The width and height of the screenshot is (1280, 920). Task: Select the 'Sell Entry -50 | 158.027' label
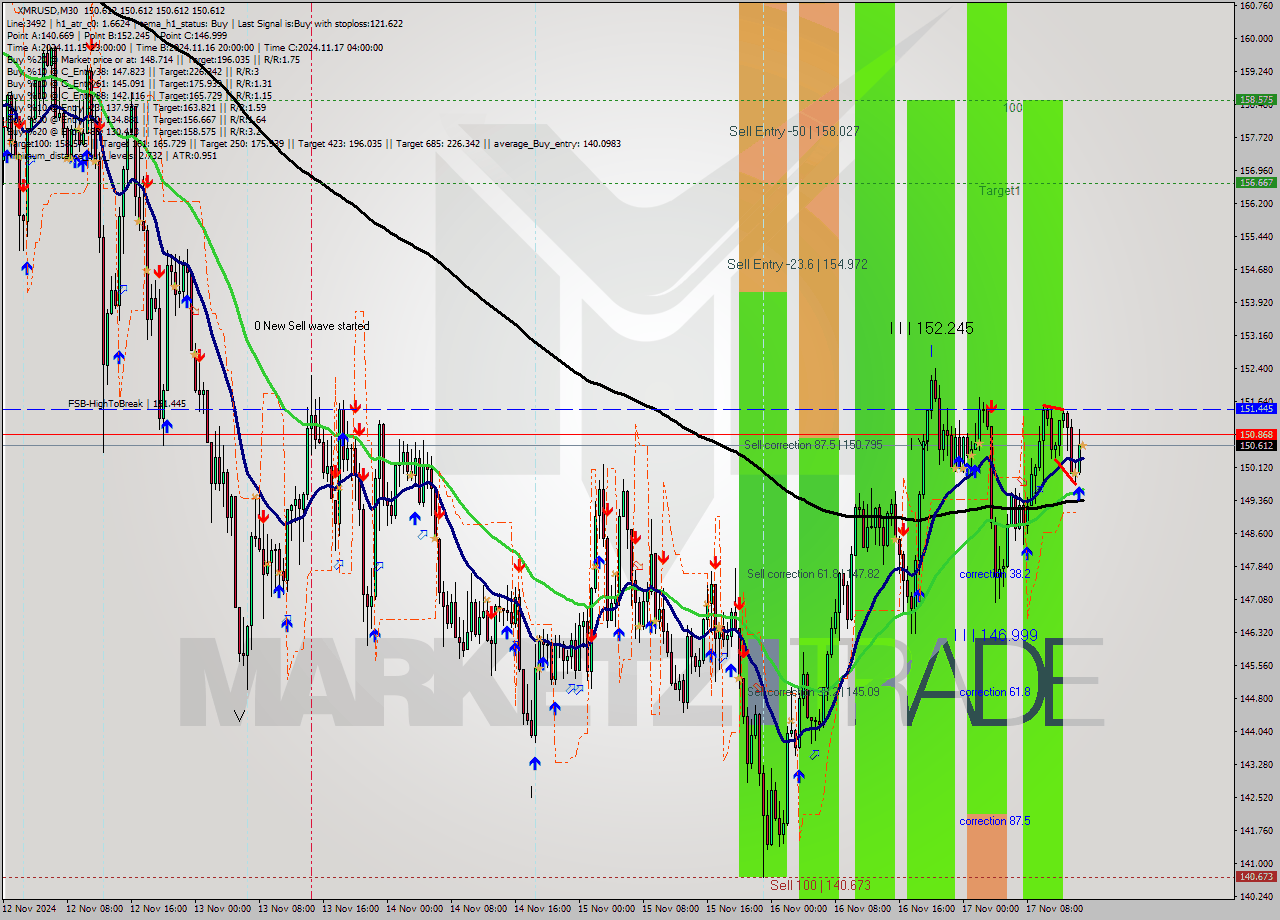coord(794,131)
